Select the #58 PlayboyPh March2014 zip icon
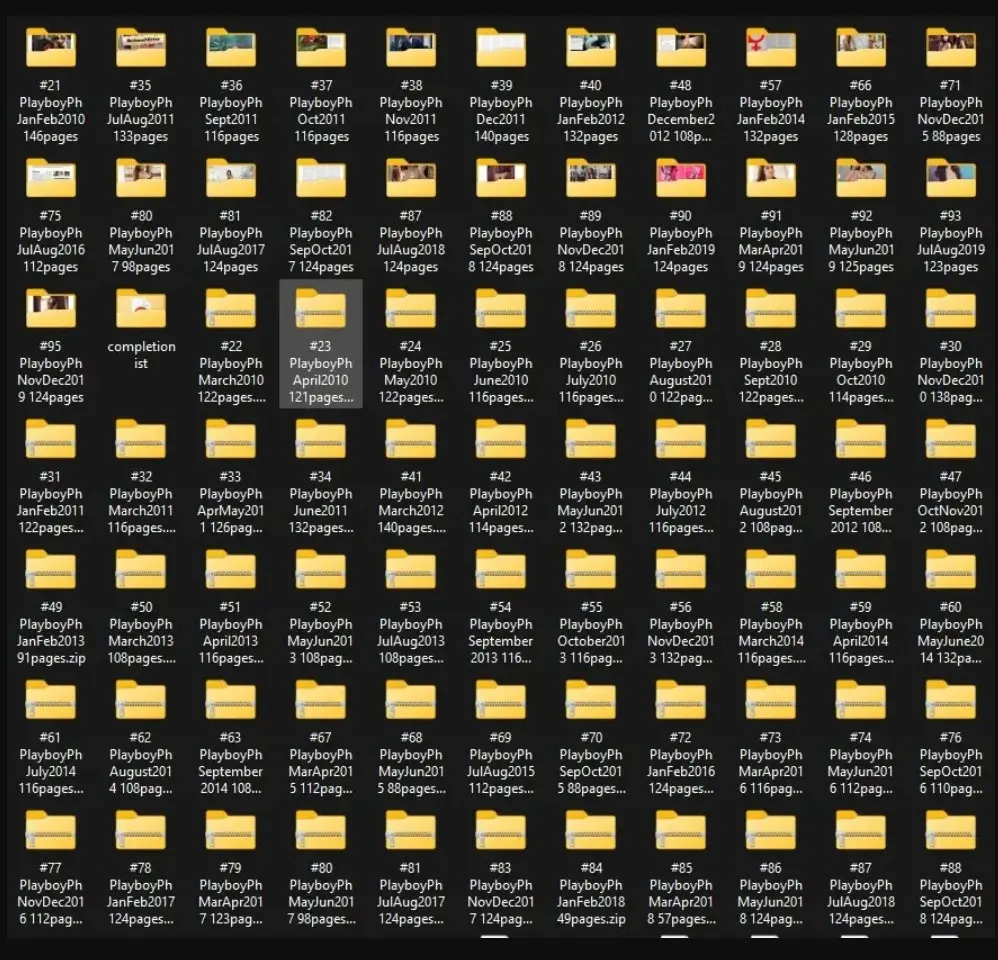Screen dimensions: 998x960 (771, 570)
